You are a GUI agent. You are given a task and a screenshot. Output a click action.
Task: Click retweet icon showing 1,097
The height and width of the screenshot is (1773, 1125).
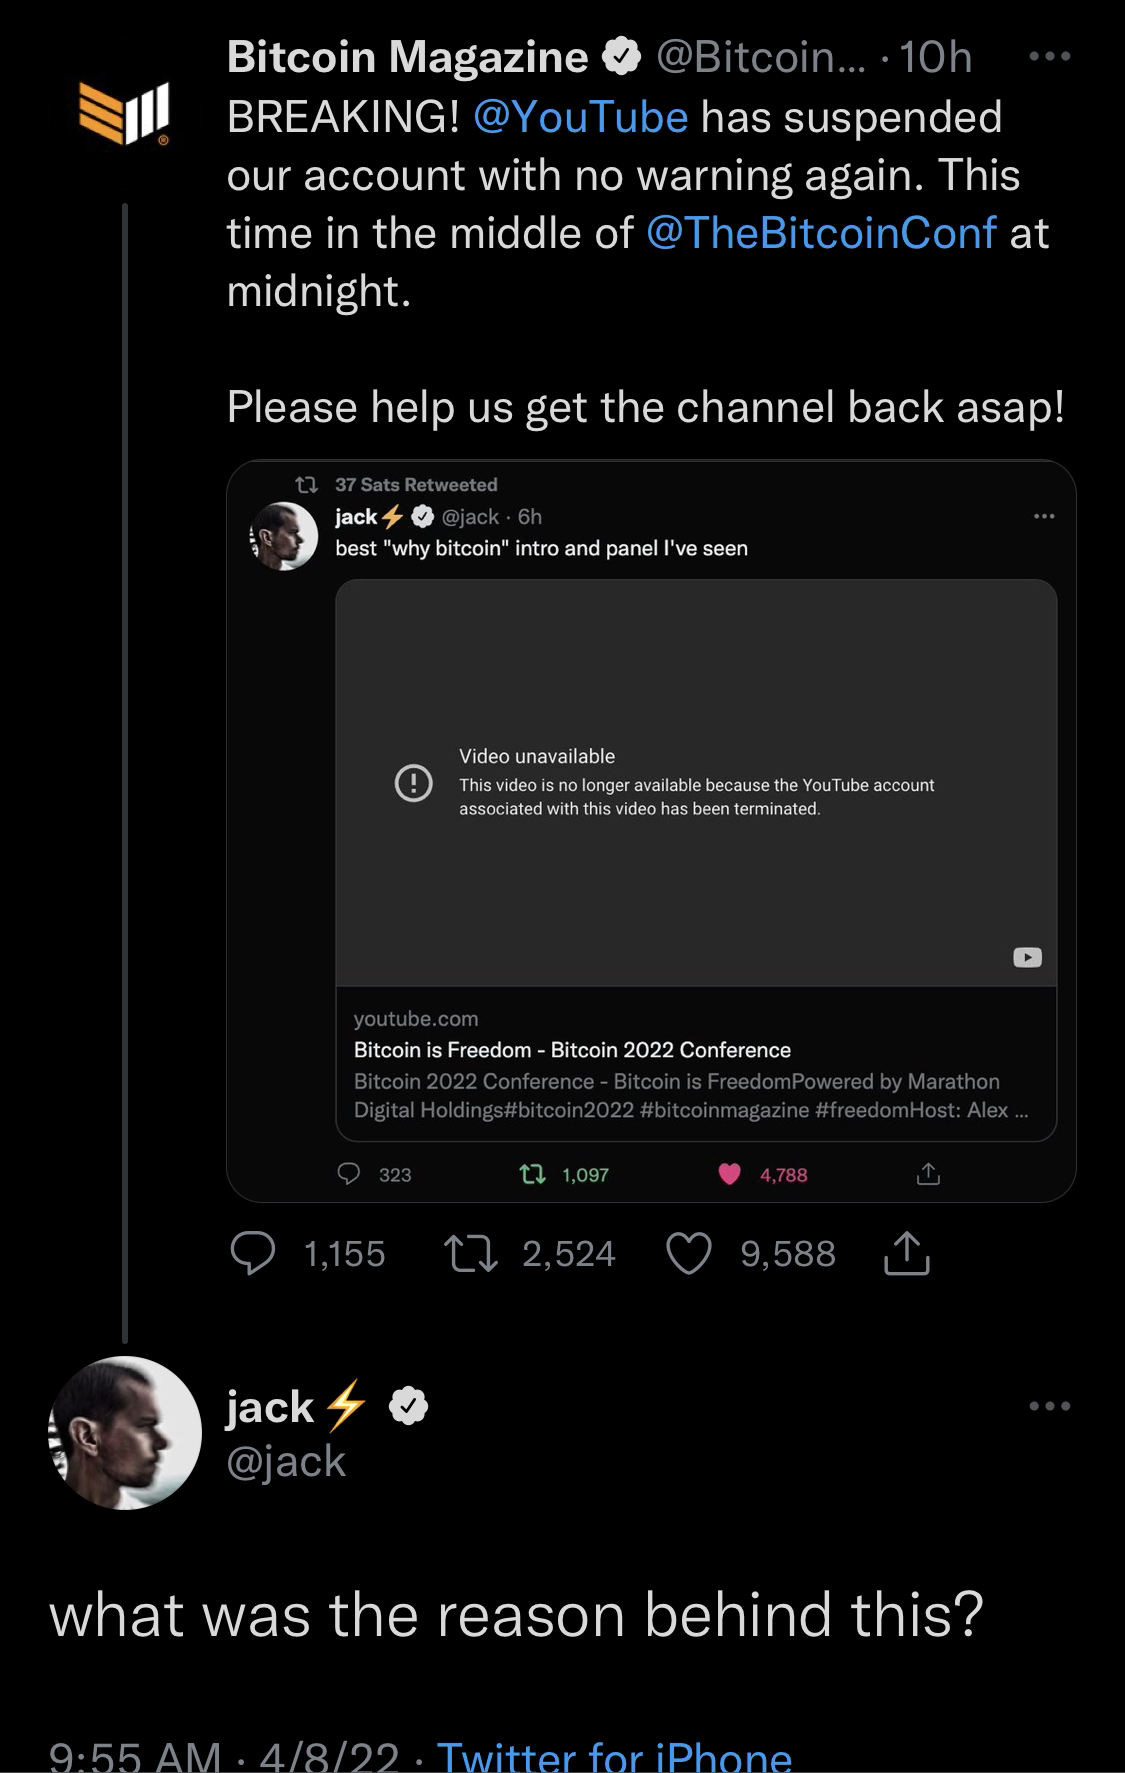tap(533, 1174)
